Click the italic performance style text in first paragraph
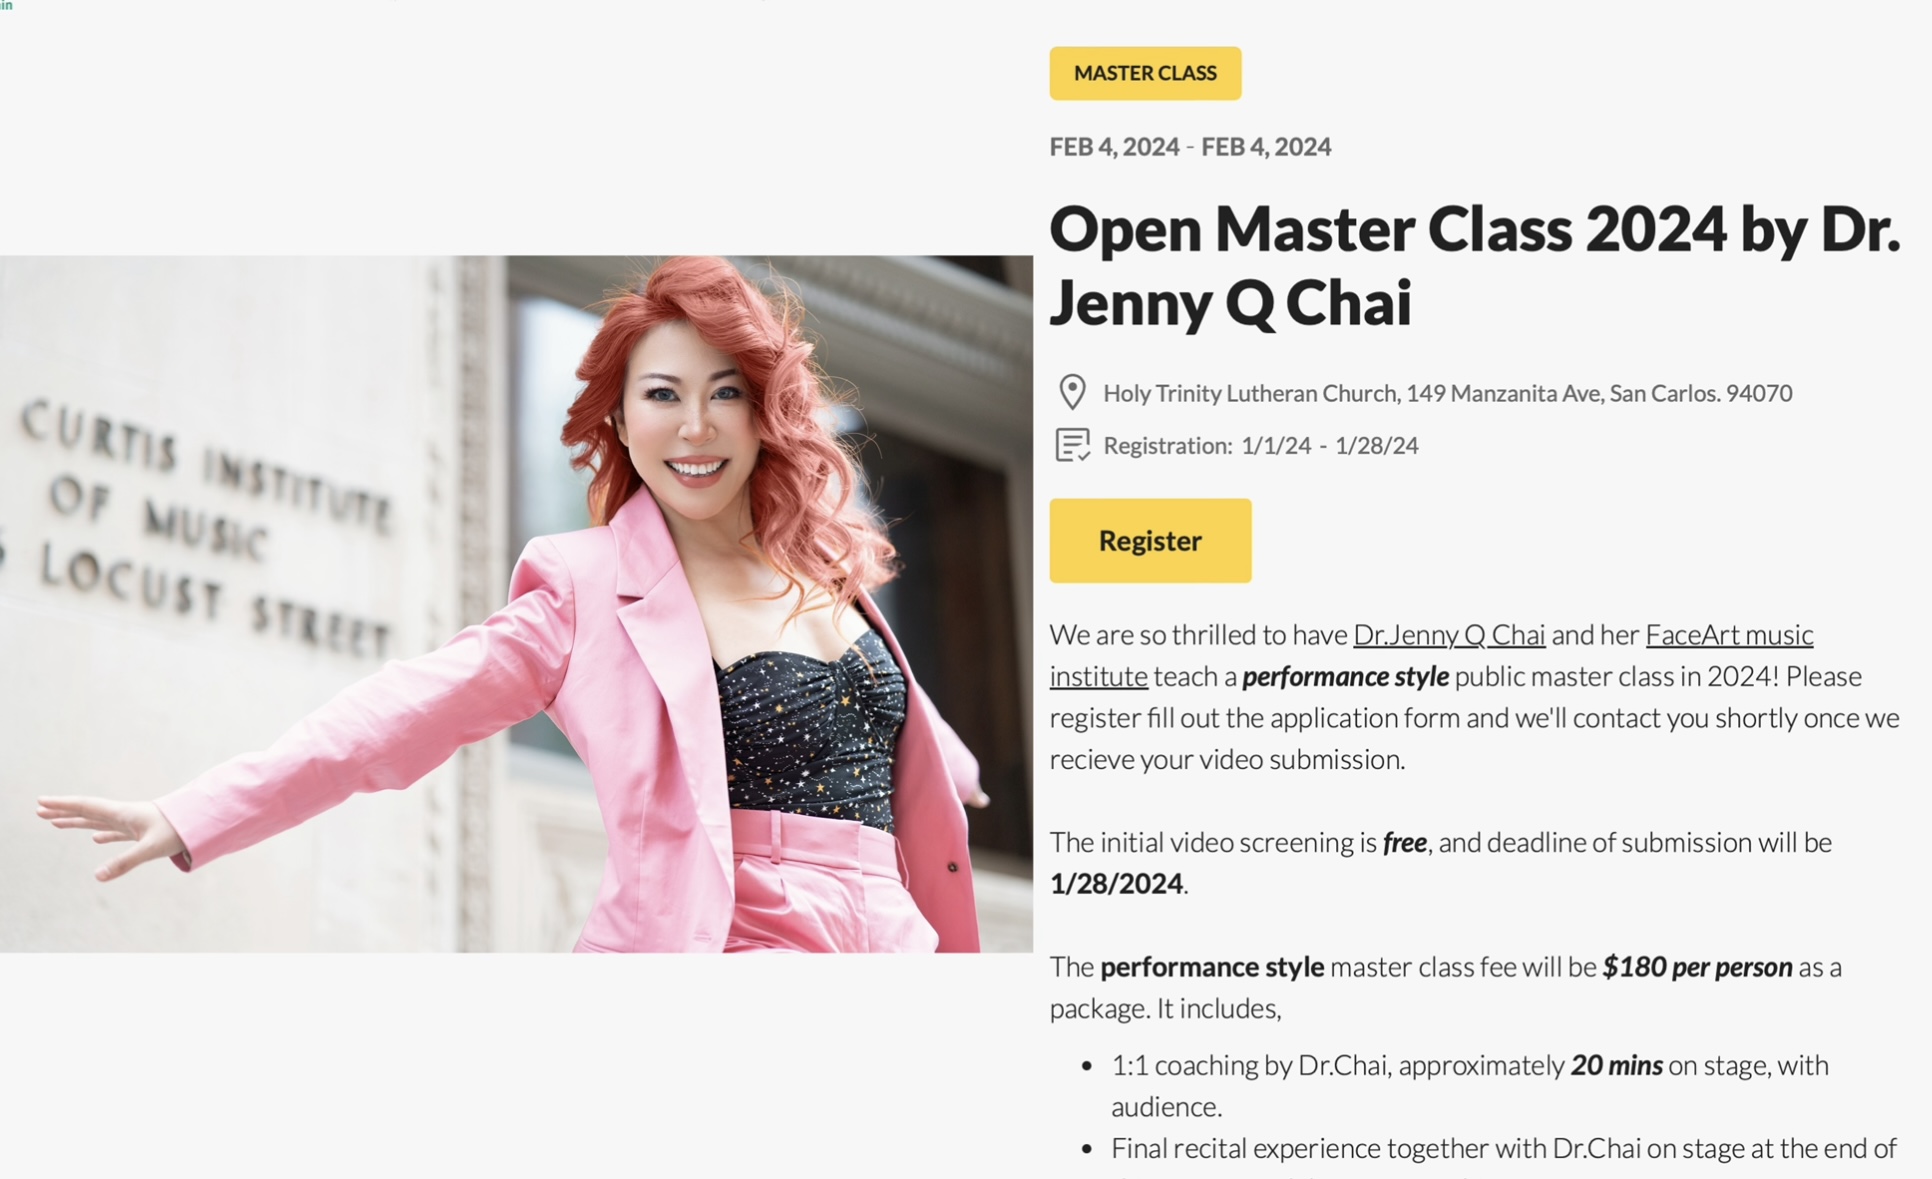The width and height of the screenshot is (1932, 1179). click(1345, 677)
